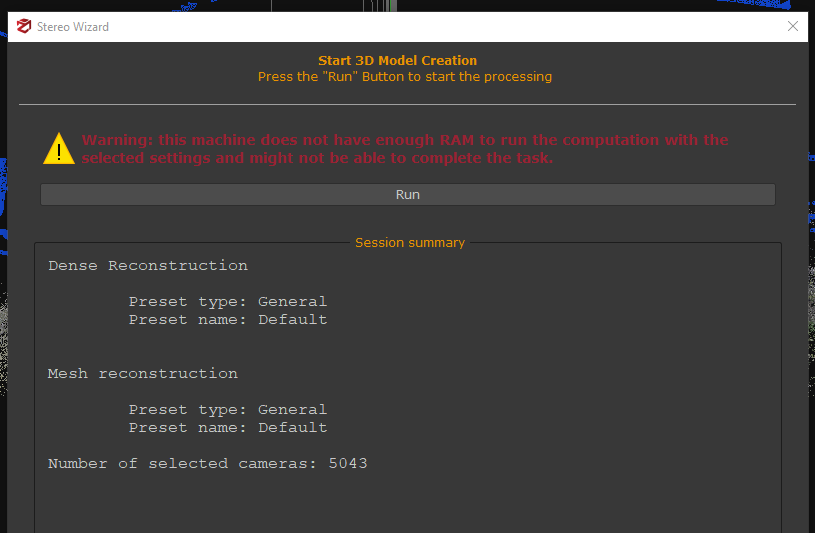This screenshot has height=533, width=815.
Task: Click Mesh reconstruction's "Preset name: Default" line
Action: pos(227,428)
